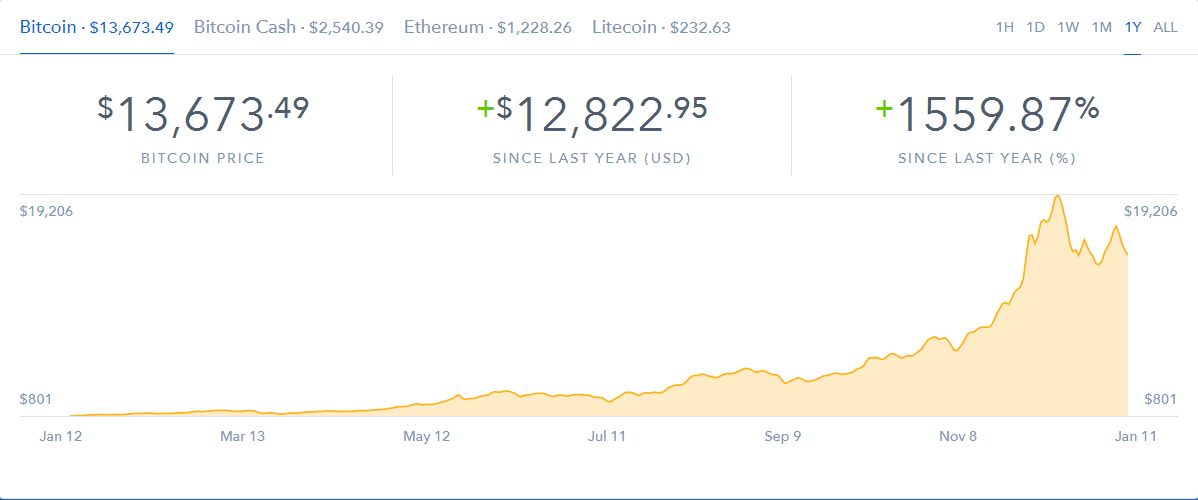Click the $13,673.49 Bitcoin price figure
The height and width of the screenshot is (500, 1198).
[203, 113]
